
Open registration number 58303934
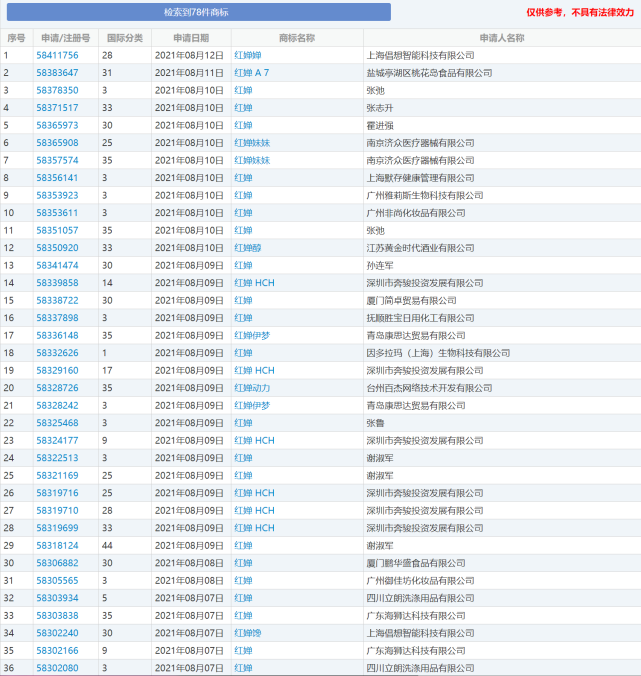point(57,598)
